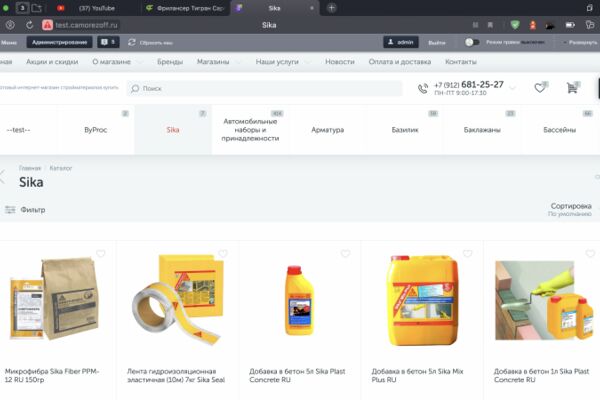Open the Акции и скидки menu item
Viewport: 600px width, 400px height.
(x=52, y=62)
